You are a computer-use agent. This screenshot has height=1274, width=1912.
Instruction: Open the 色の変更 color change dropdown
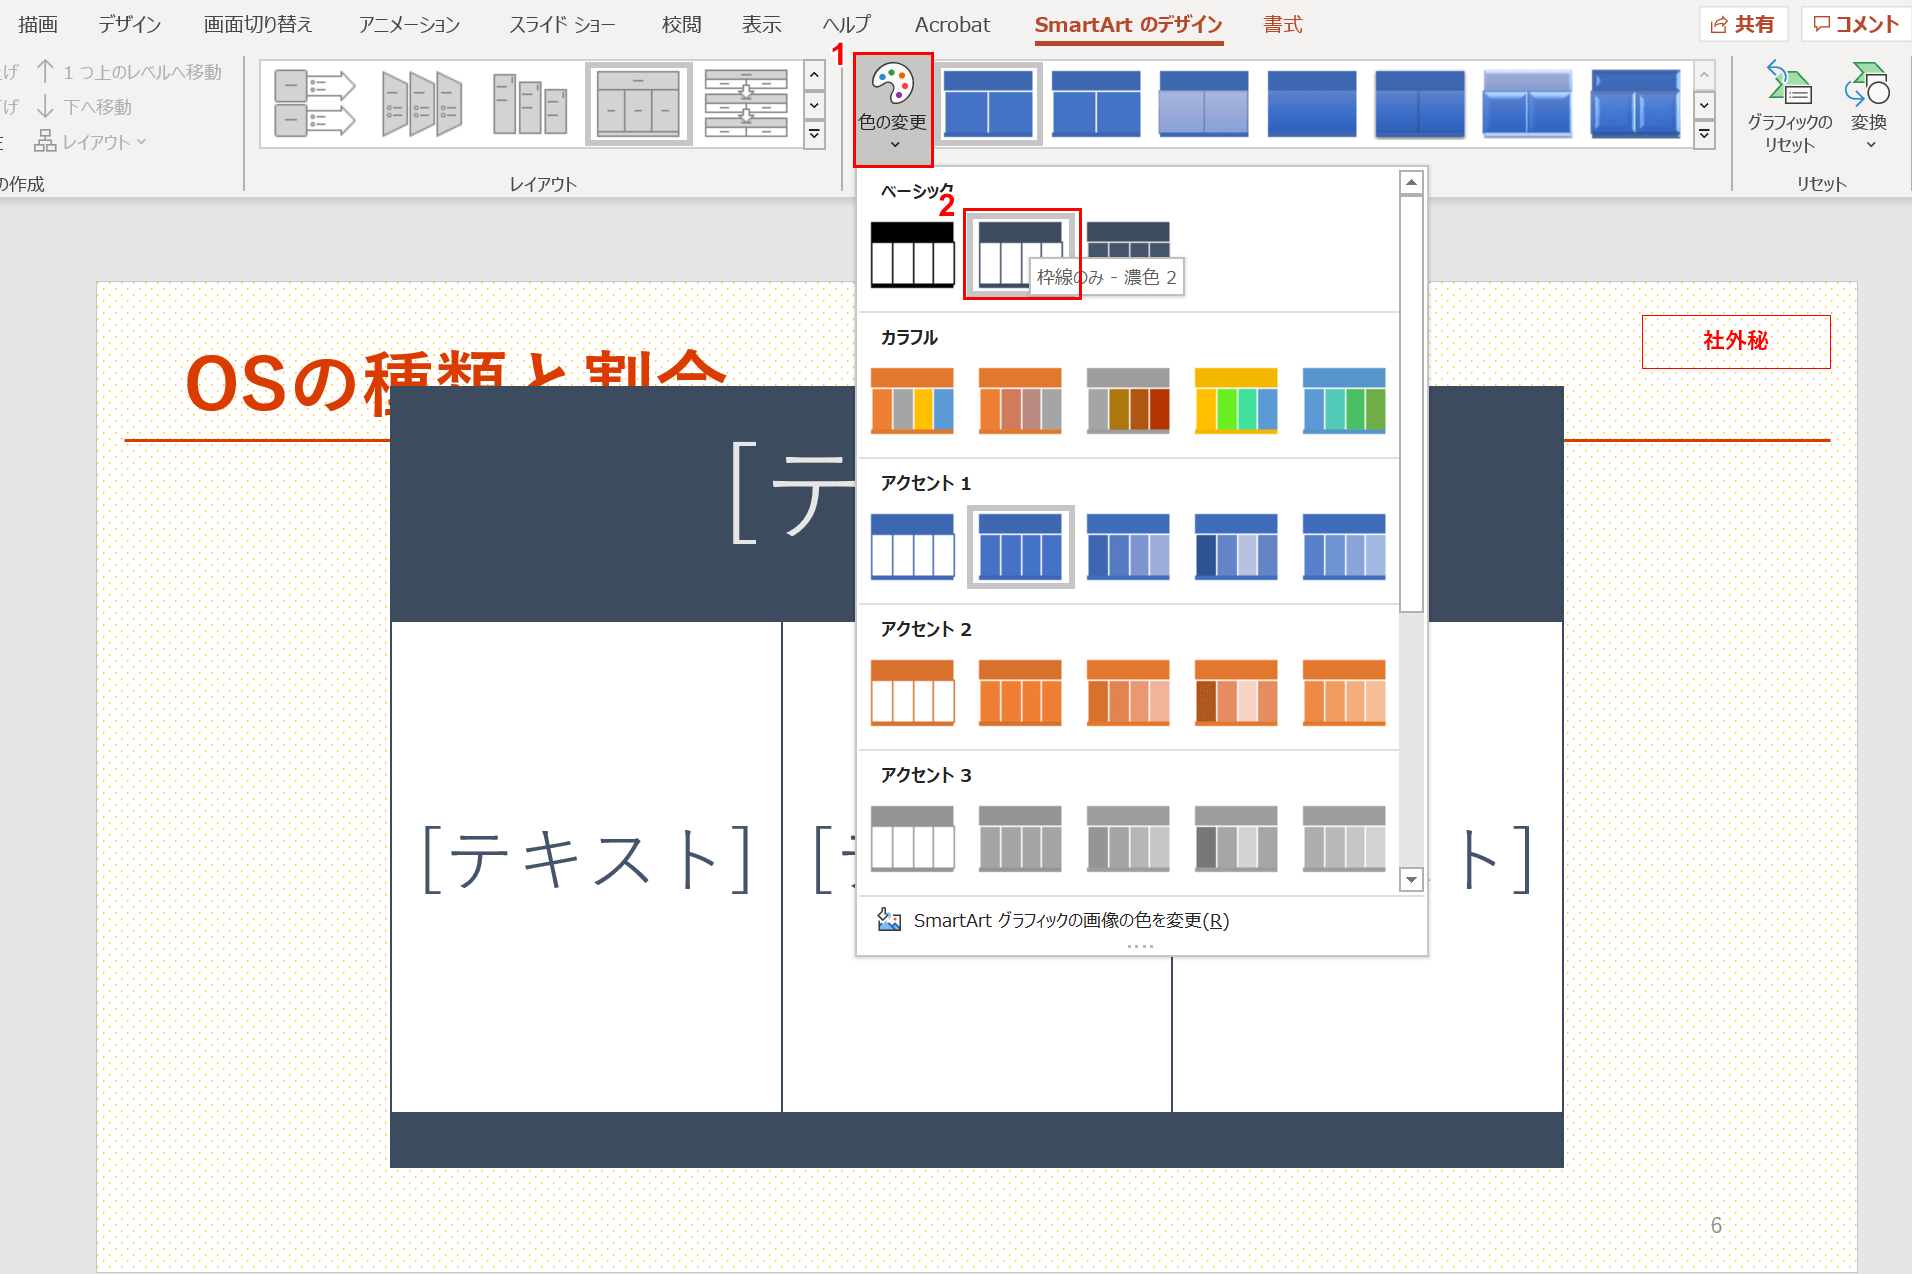tap(893, 109)
